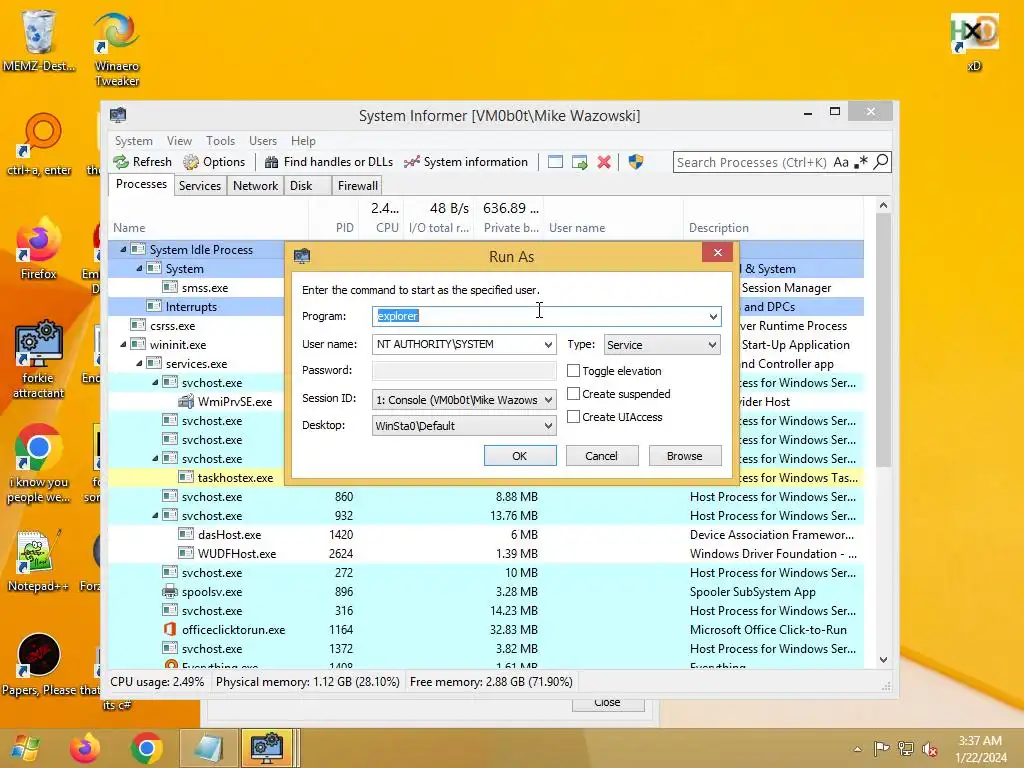
Task: Sort by the PID column header
Action: click(344, 228)
